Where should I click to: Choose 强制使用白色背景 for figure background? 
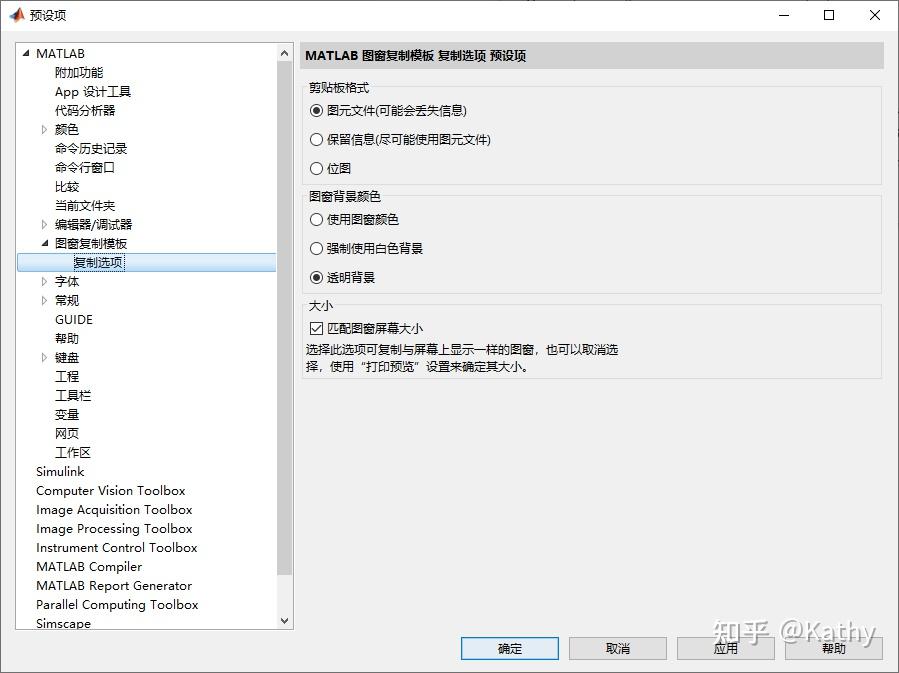tap(315, 248)
